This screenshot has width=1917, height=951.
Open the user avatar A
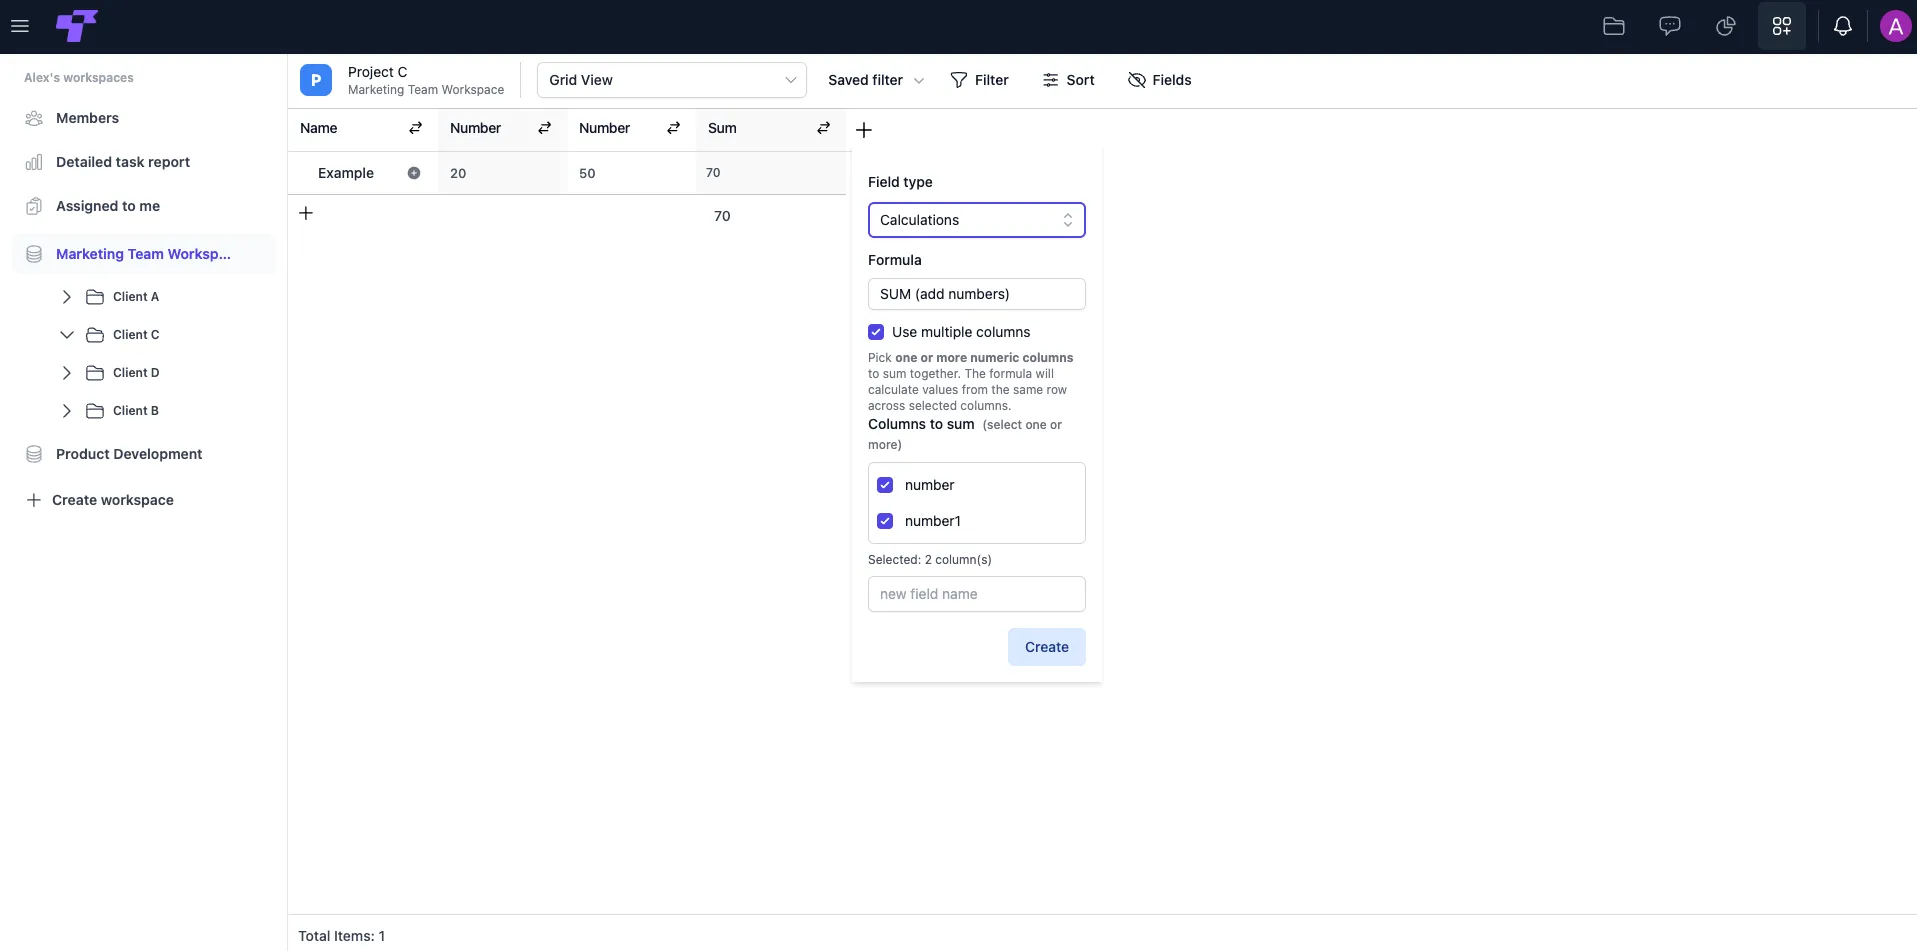(1895, 26)
